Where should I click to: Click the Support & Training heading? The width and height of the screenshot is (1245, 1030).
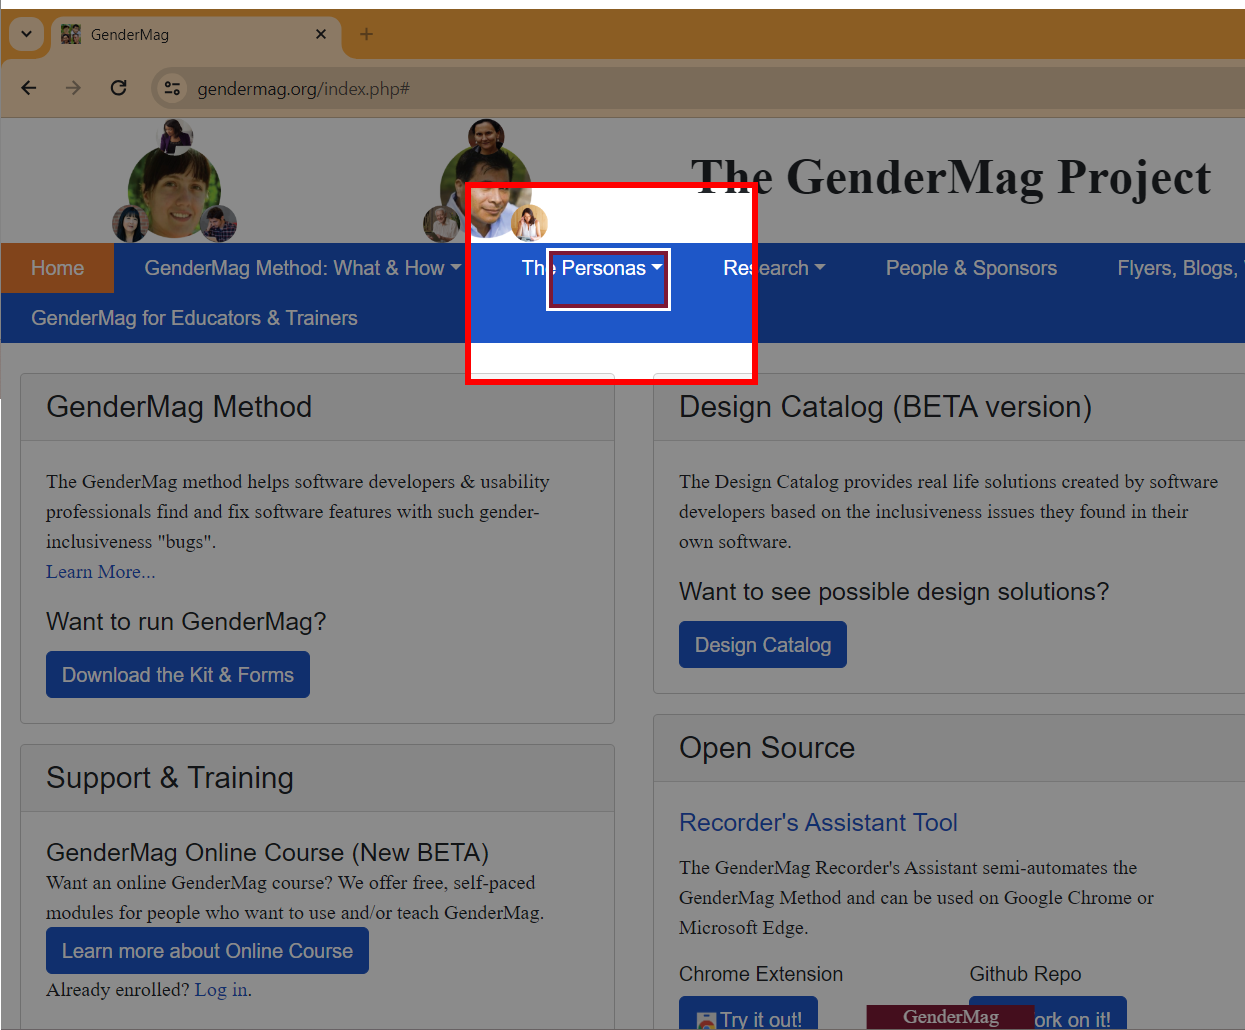170,778
